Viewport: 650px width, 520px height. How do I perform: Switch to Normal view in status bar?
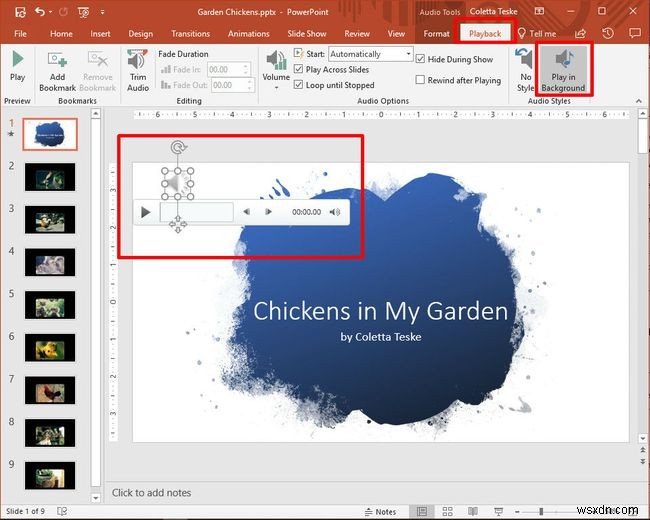[422, 512]
